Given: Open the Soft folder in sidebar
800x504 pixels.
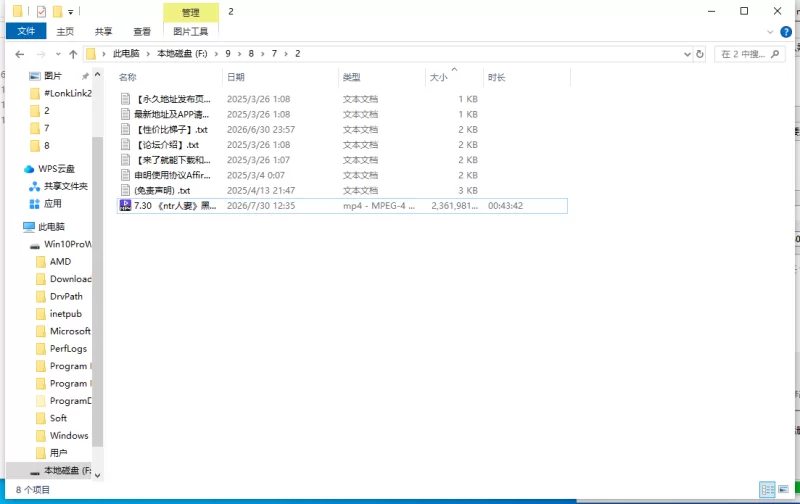Looking at the screenshot, I should click(x=58, y=418).
